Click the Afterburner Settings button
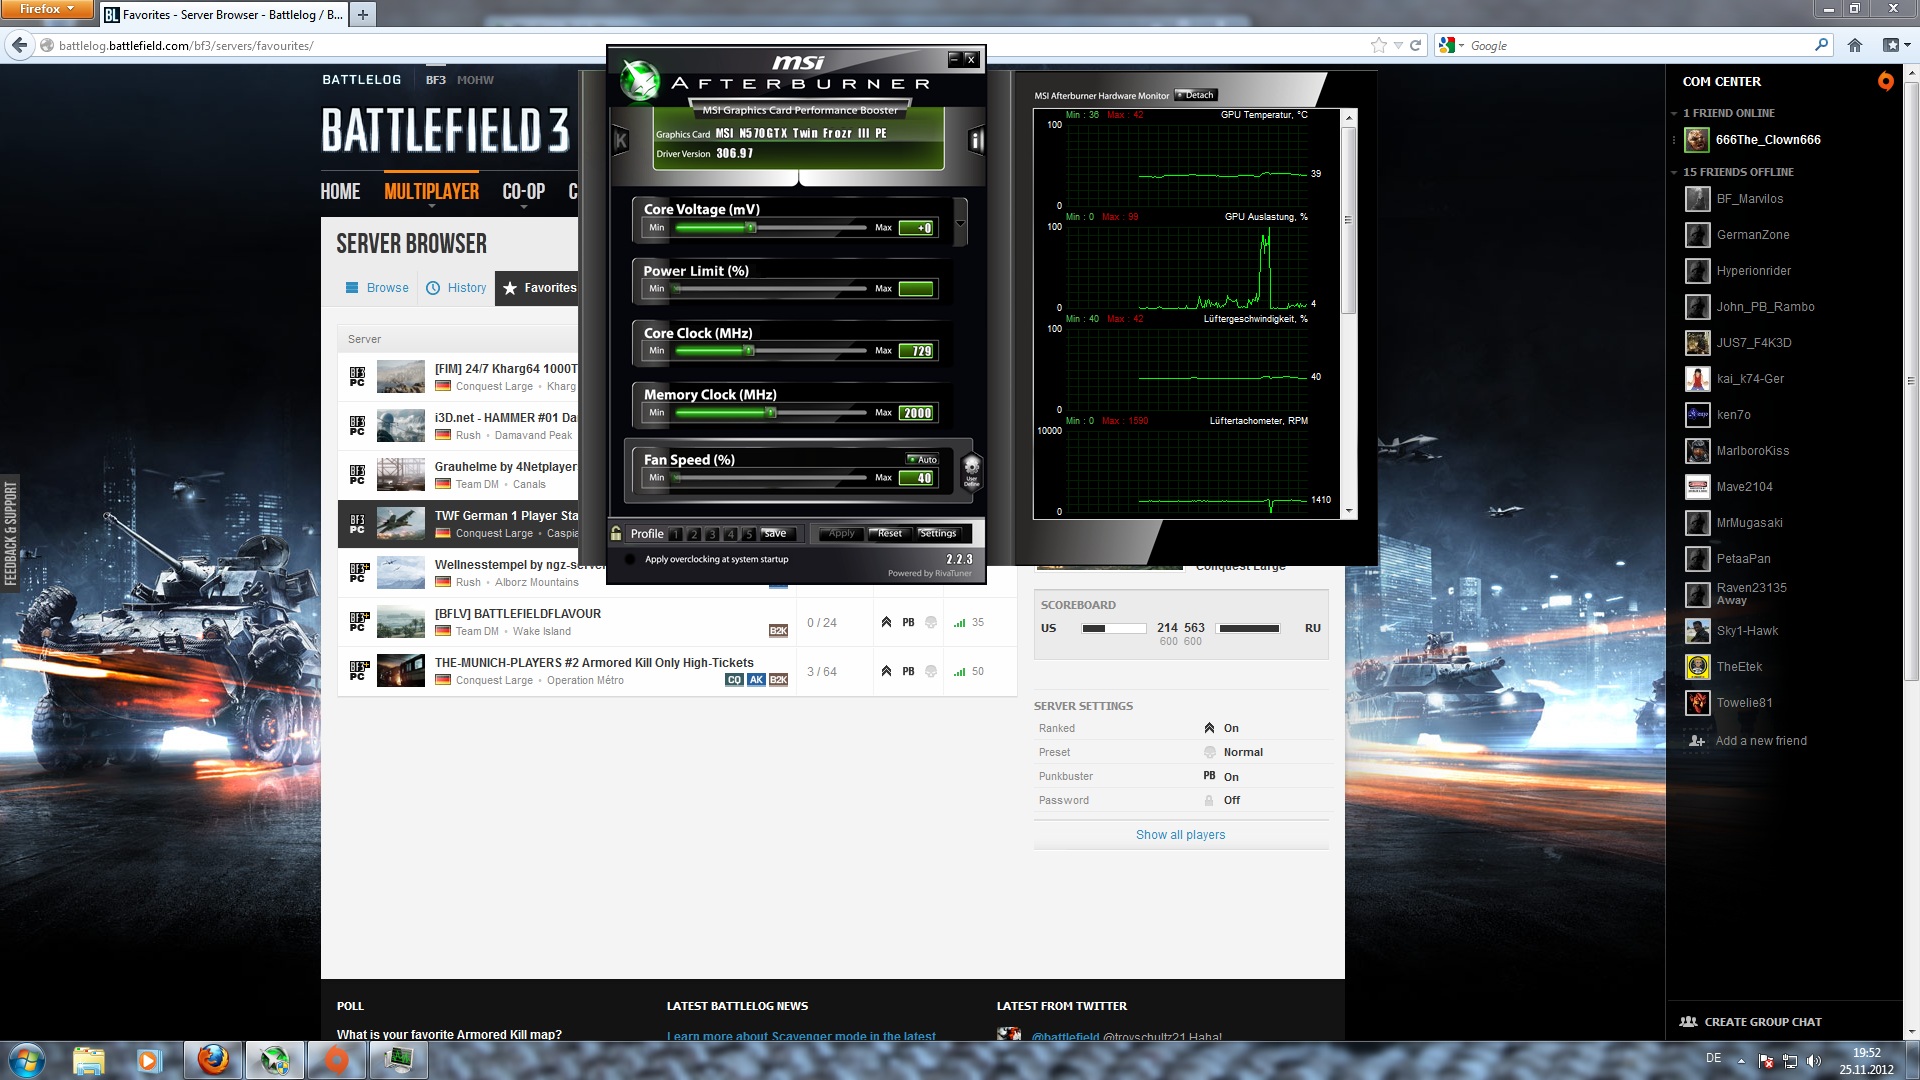The width and height of the screenshot is (1920, 1080). 938,533
